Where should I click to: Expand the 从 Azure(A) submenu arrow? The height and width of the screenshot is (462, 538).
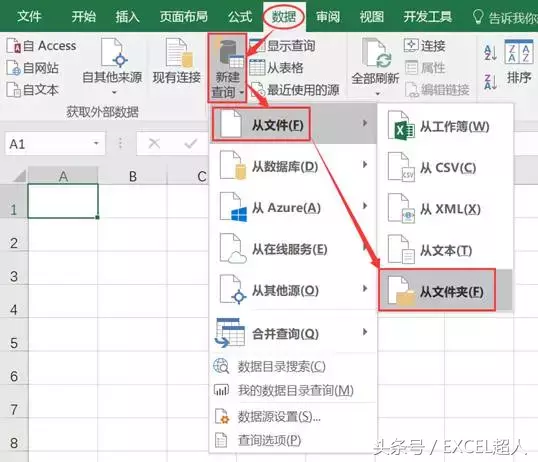click(x=365, y=206)
